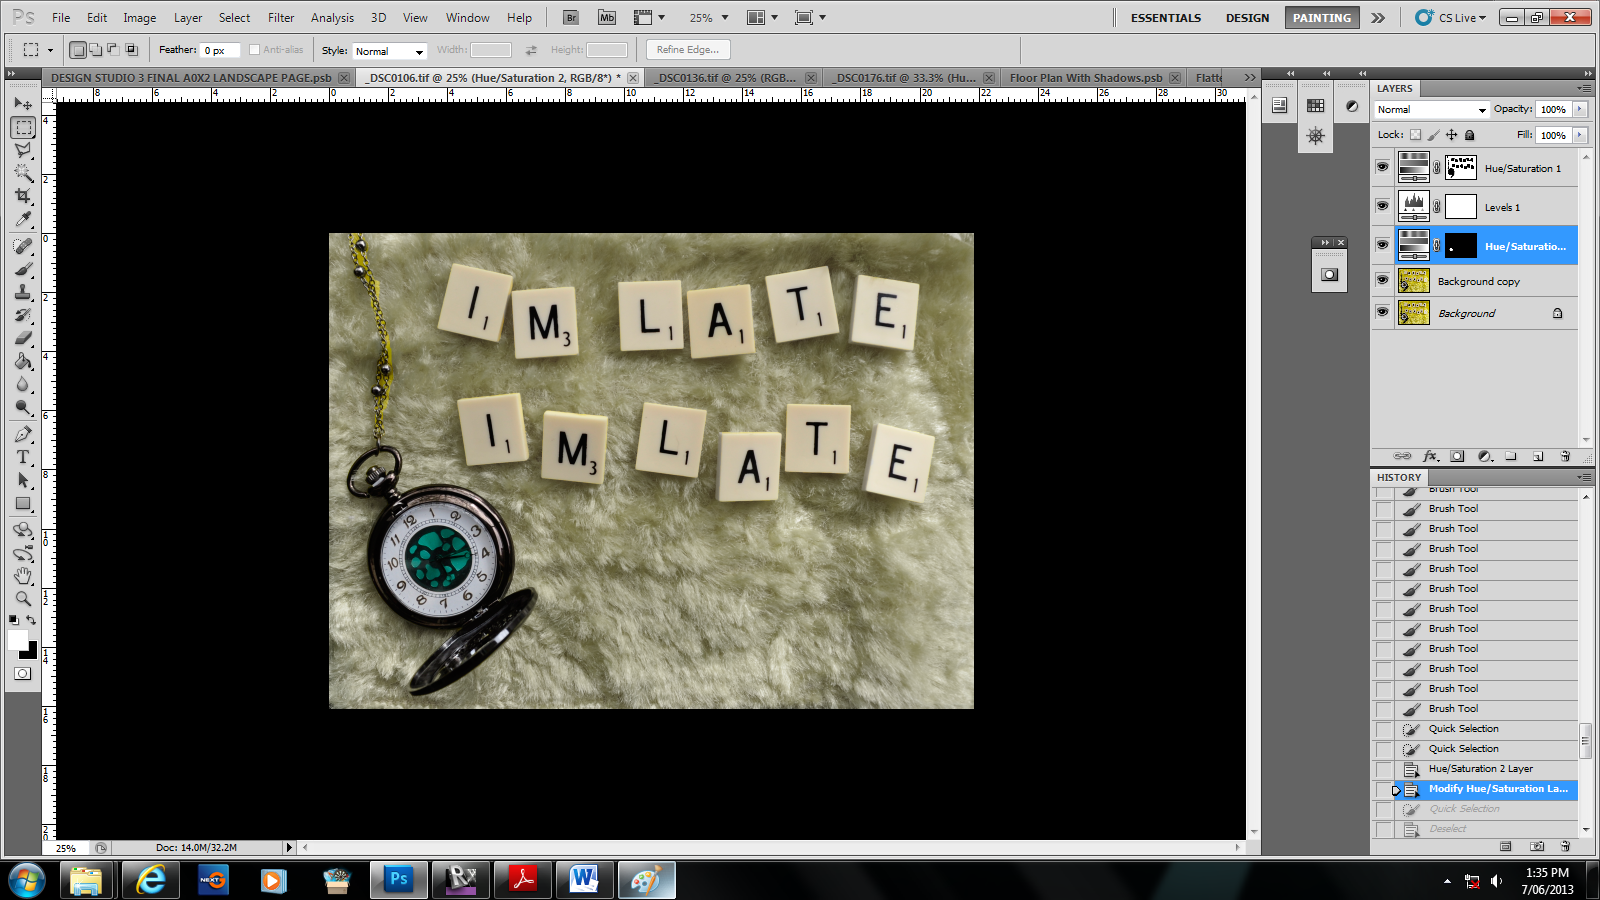The width and height of the screenshot is (1600, 900).
Task: Select the History Brush tool
Action: pos(23,315)
